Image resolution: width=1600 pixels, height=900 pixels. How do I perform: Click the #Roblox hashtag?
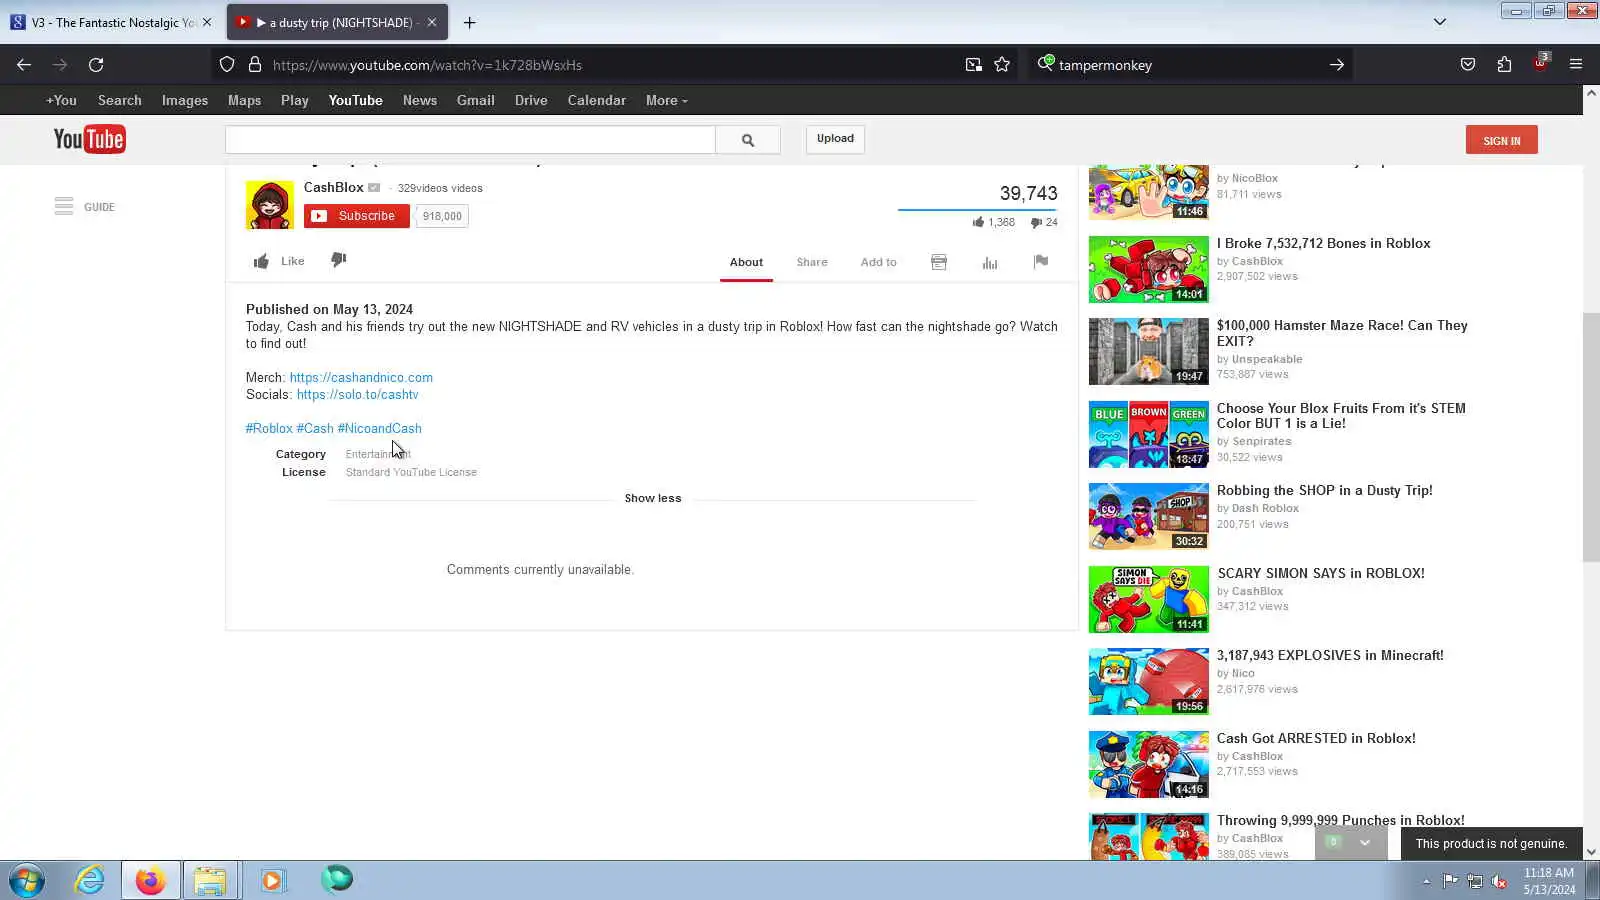pos(269,428)
